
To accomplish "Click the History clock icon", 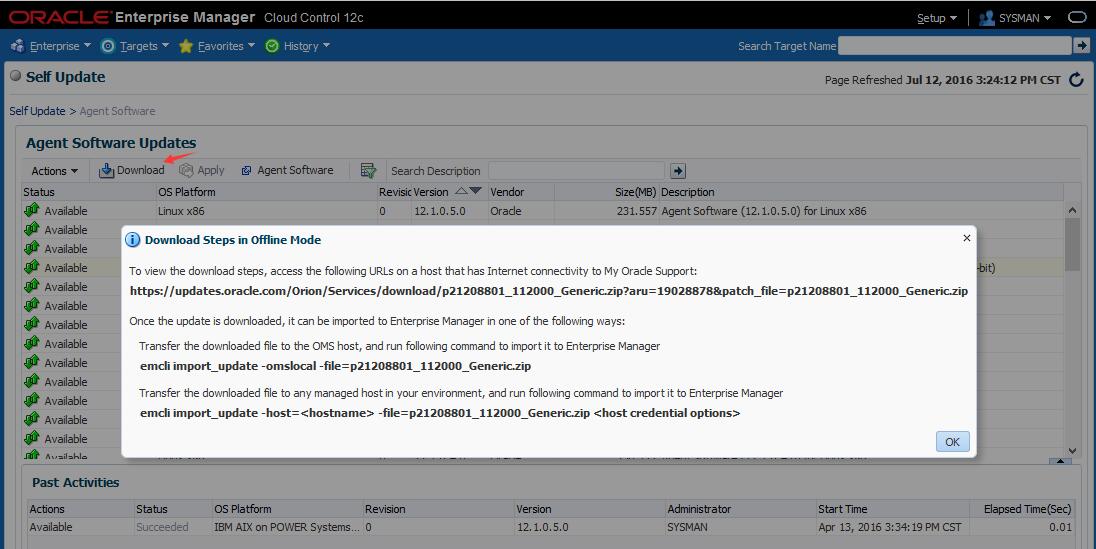I will pos(272,46).
